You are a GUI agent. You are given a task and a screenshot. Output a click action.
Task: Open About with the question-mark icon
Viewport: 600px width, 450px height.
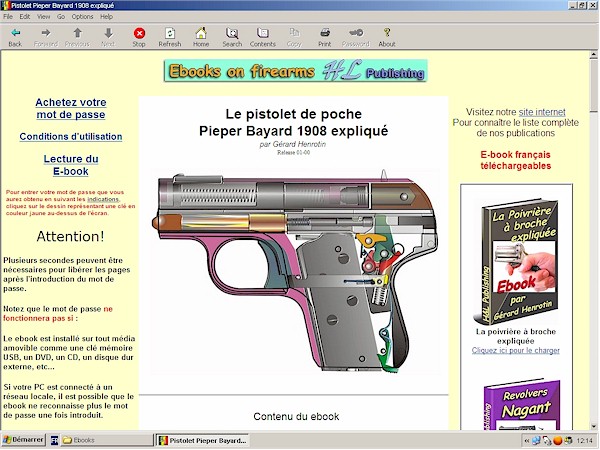(x=387, y=33)
